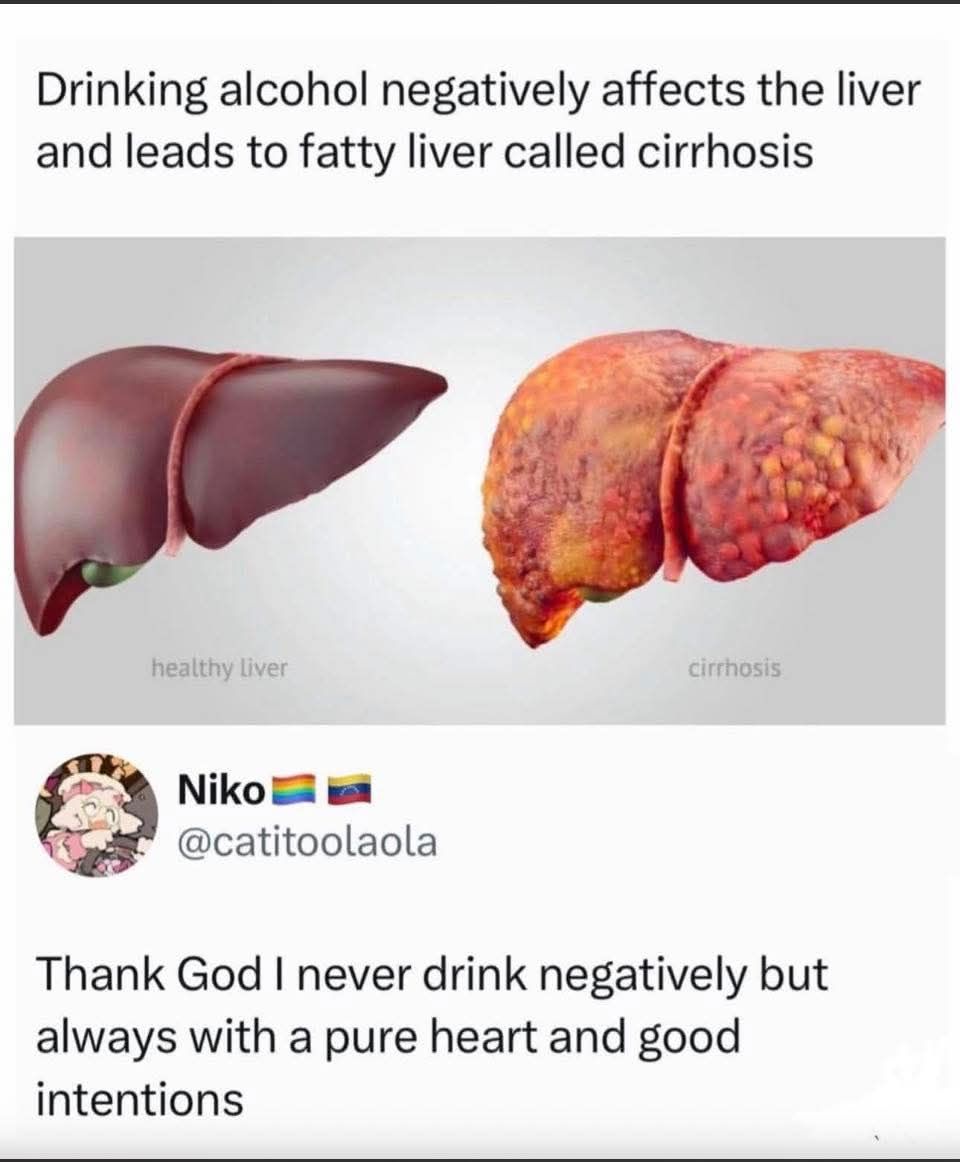Viewport: 960px width, 1162px height.
Task: Click the rainbow pride flag emoji
Action: tap(290, 791)
